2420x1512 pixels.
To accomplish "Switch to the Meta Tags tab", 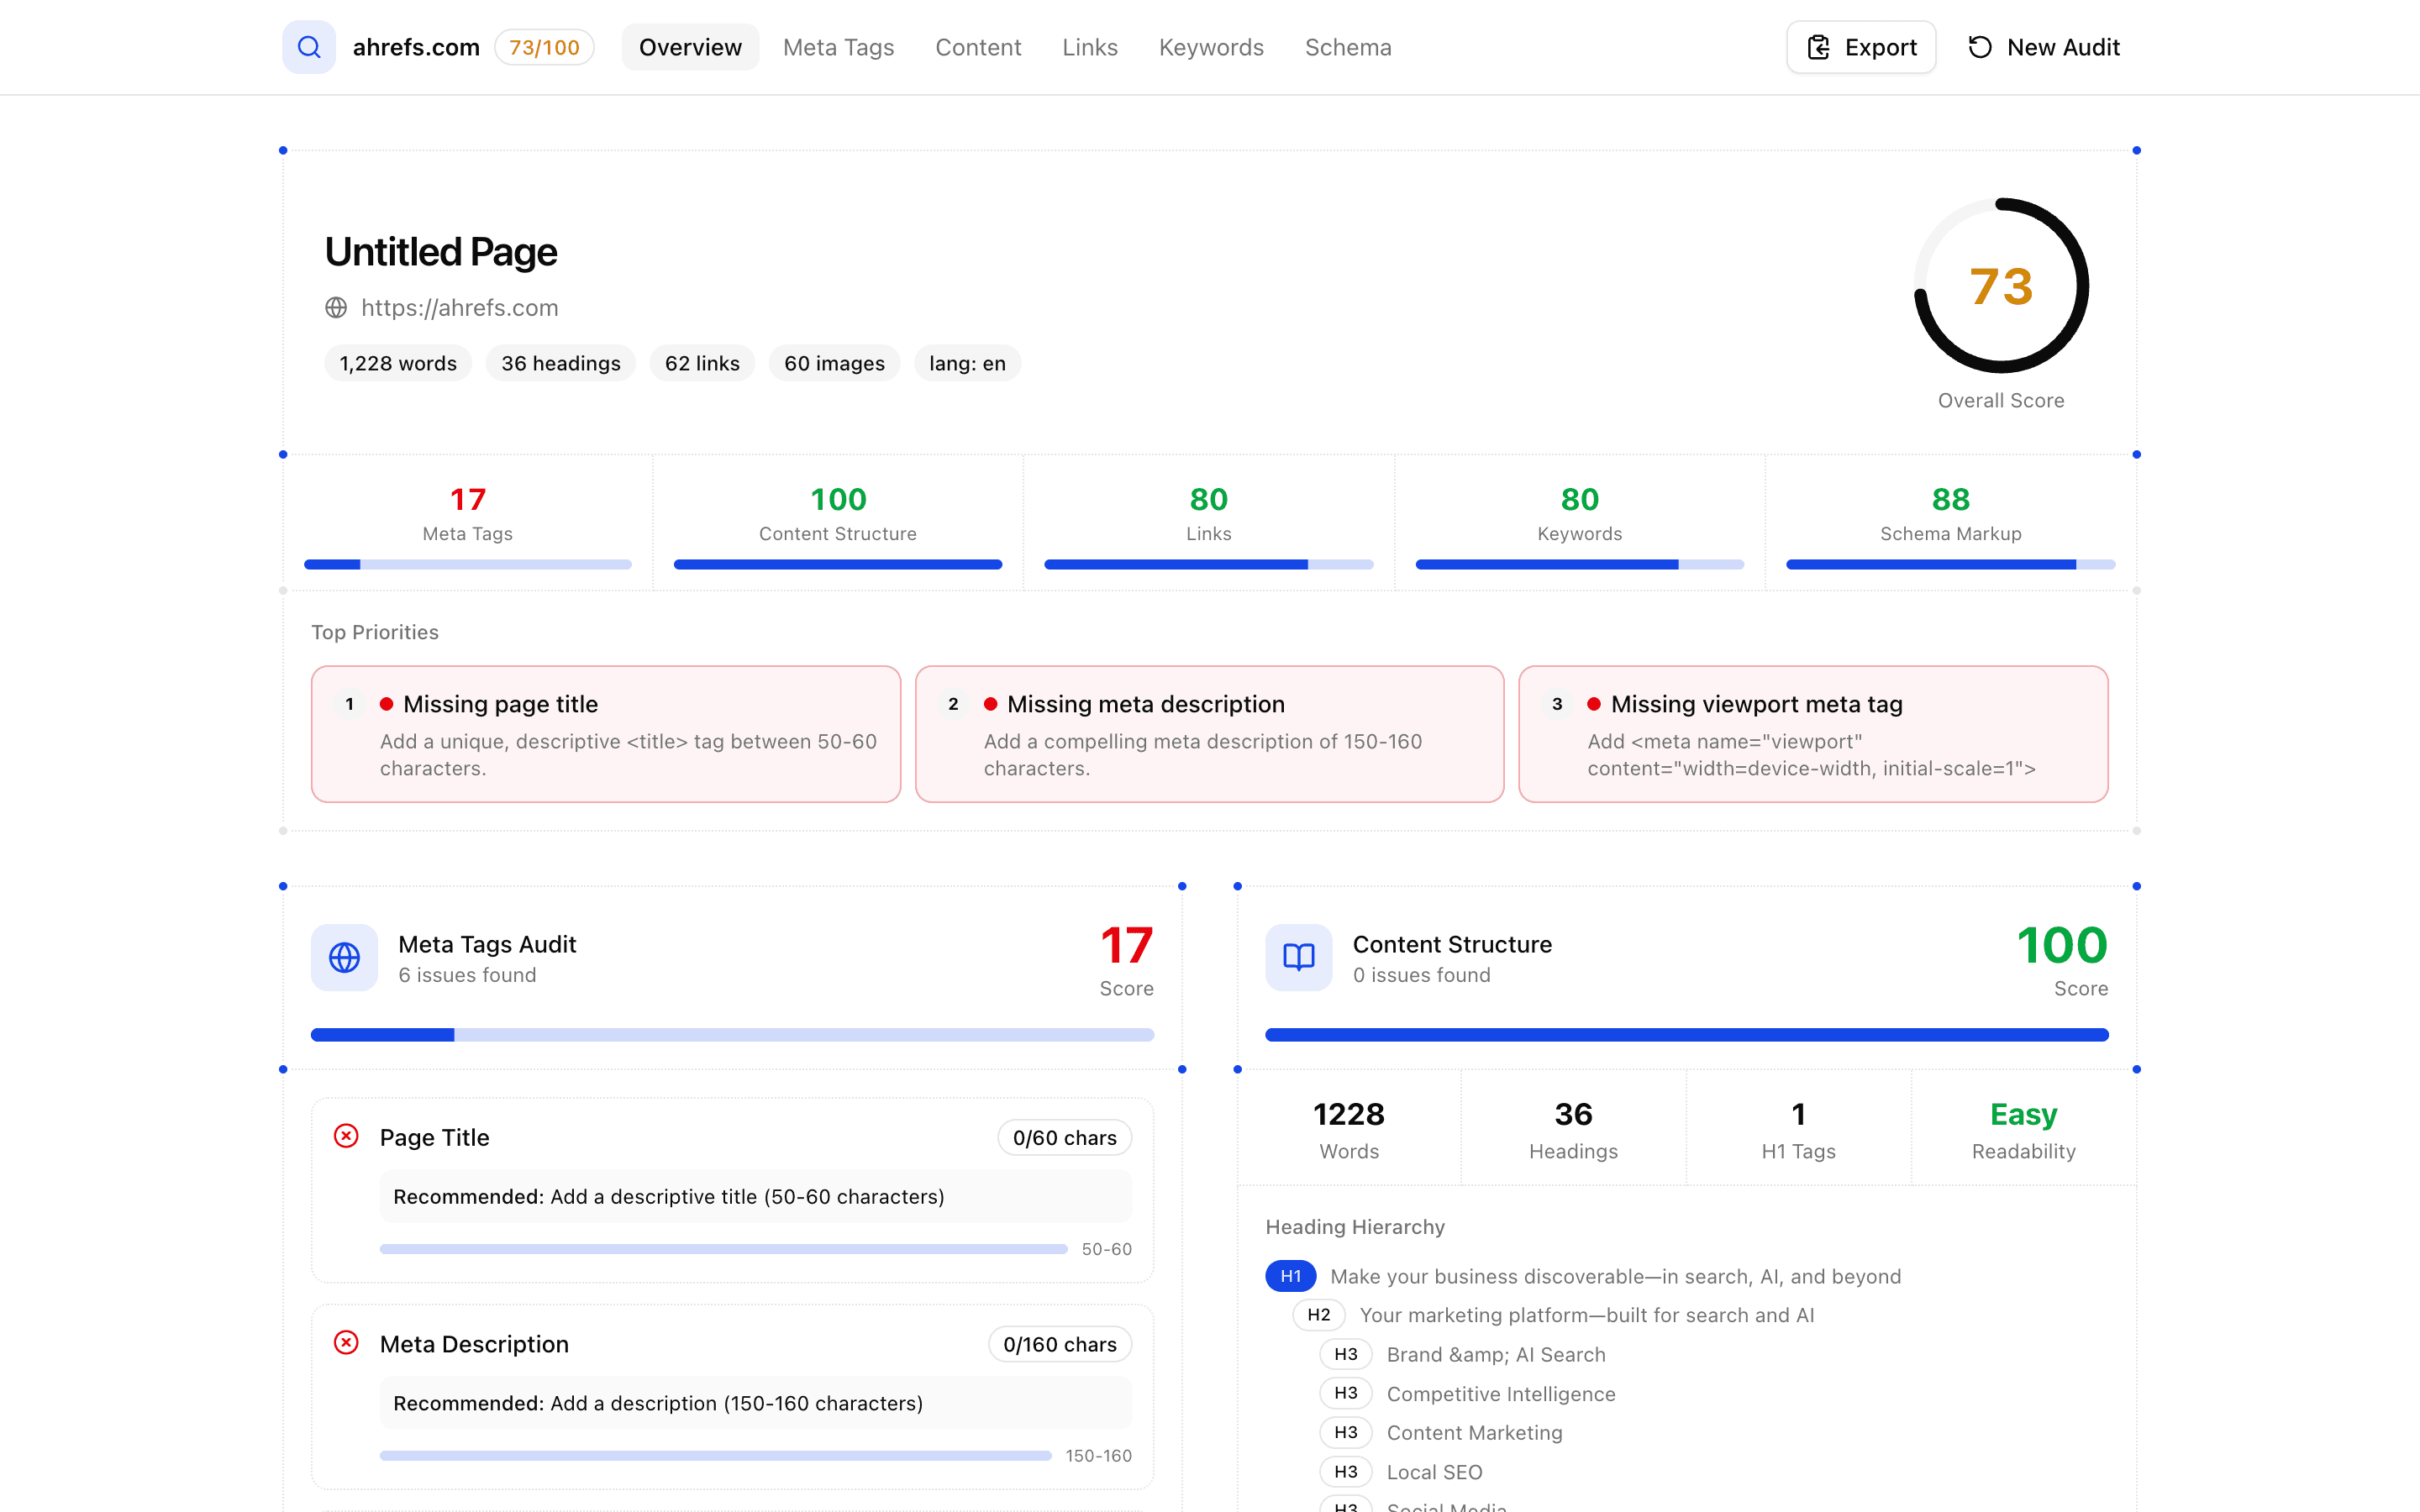I will [839, 47].
